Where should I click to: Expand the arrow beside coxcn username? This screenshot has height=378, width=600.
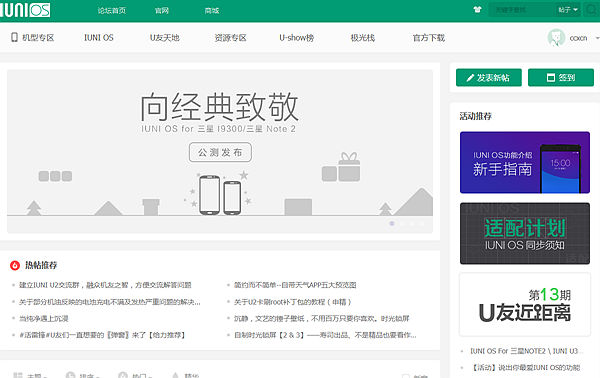tap(597, 38)
